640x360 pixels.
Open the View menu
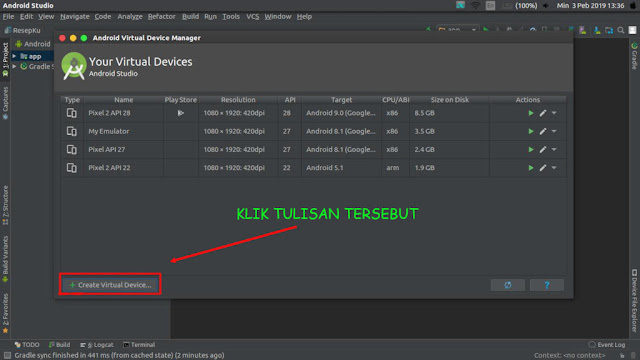46,16
